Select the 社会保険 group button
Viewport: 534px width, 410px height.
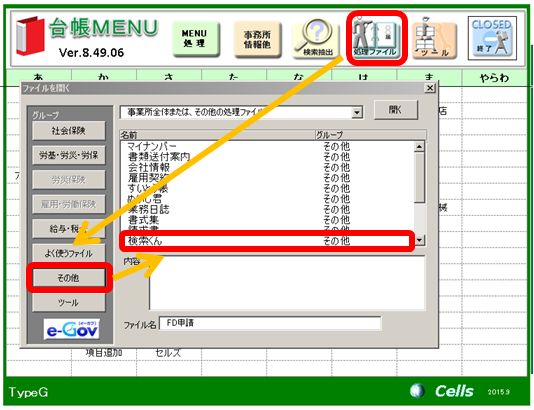click(68, 130)
